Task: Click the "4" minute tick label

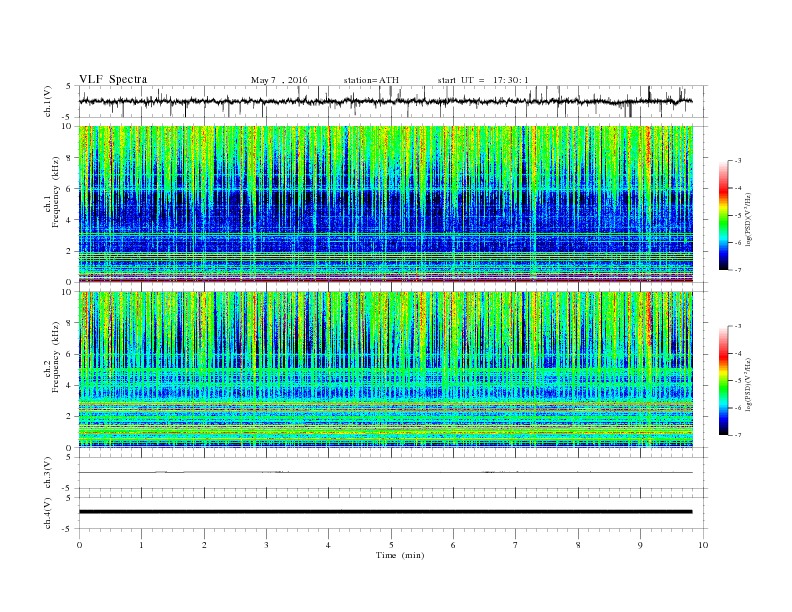Action: 328,545
